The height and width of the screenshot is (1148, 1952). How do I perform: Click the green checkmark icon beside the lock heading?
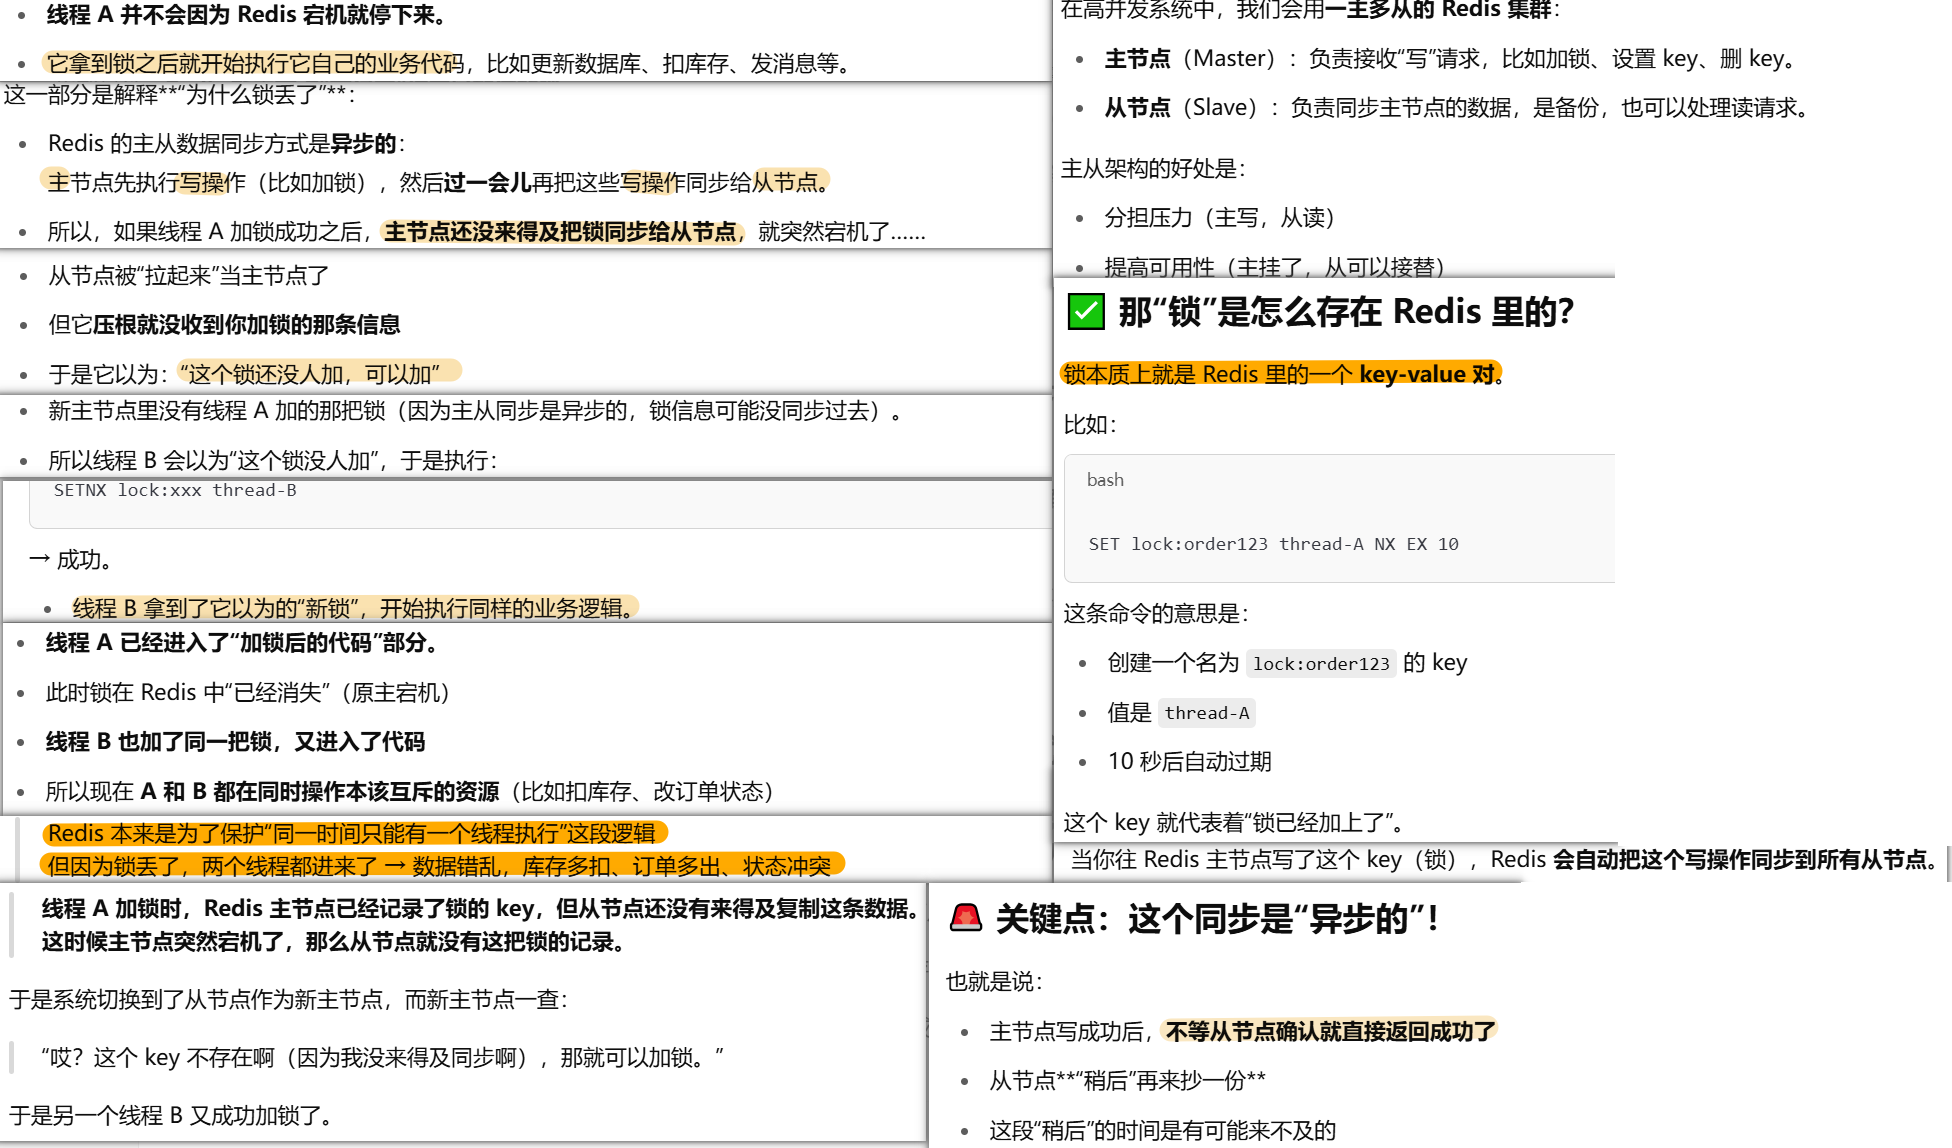[1086, 312]
